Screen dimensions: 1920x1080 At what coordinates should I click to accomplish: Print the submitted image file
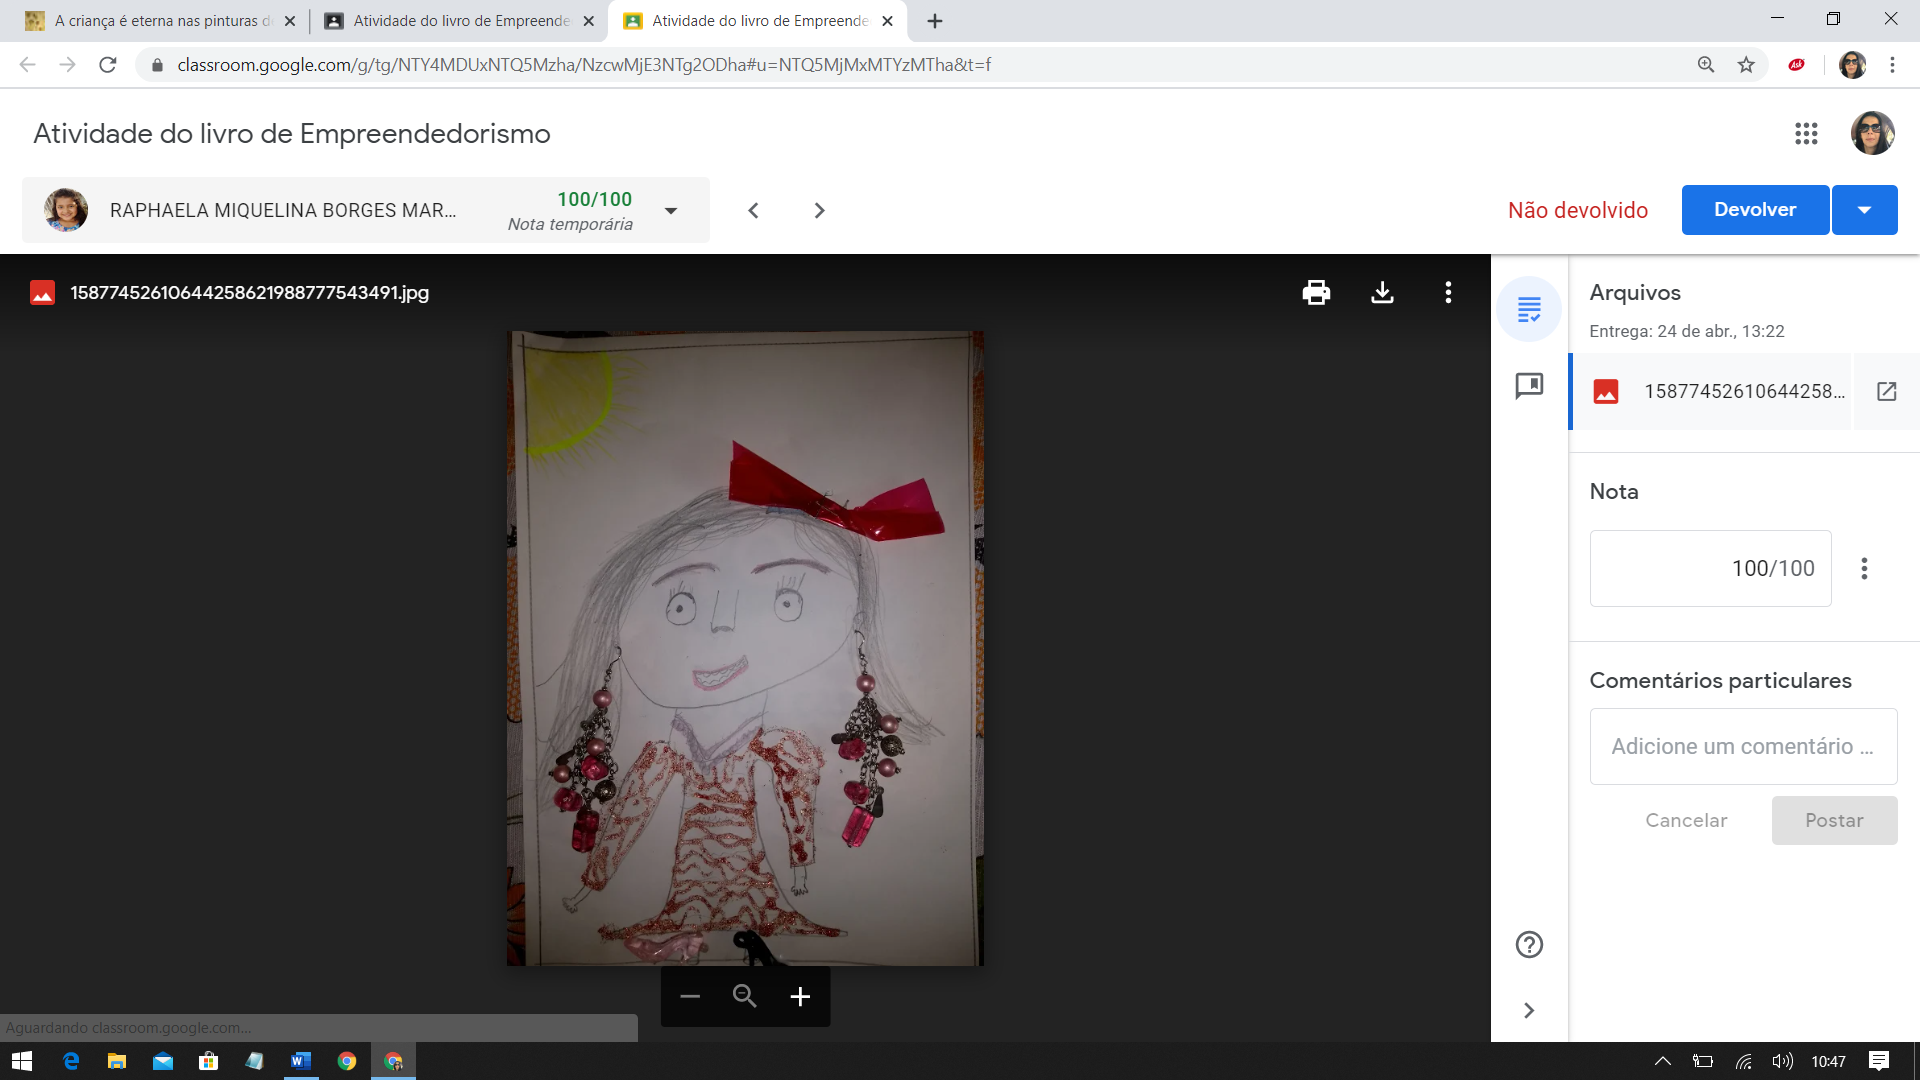click(1316, 292)
